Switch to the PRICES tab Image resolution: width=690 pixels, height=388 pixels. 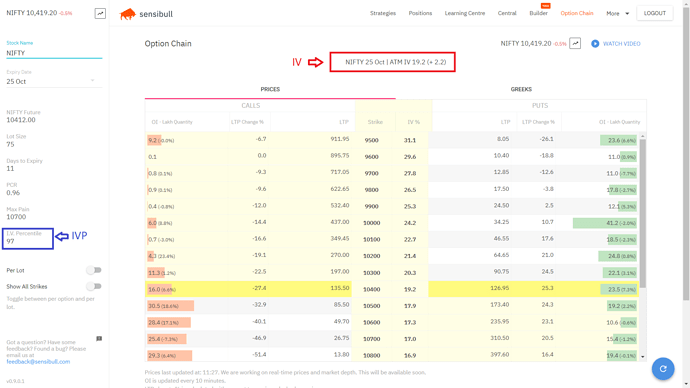pyautogui.click(x=270, y=89)
